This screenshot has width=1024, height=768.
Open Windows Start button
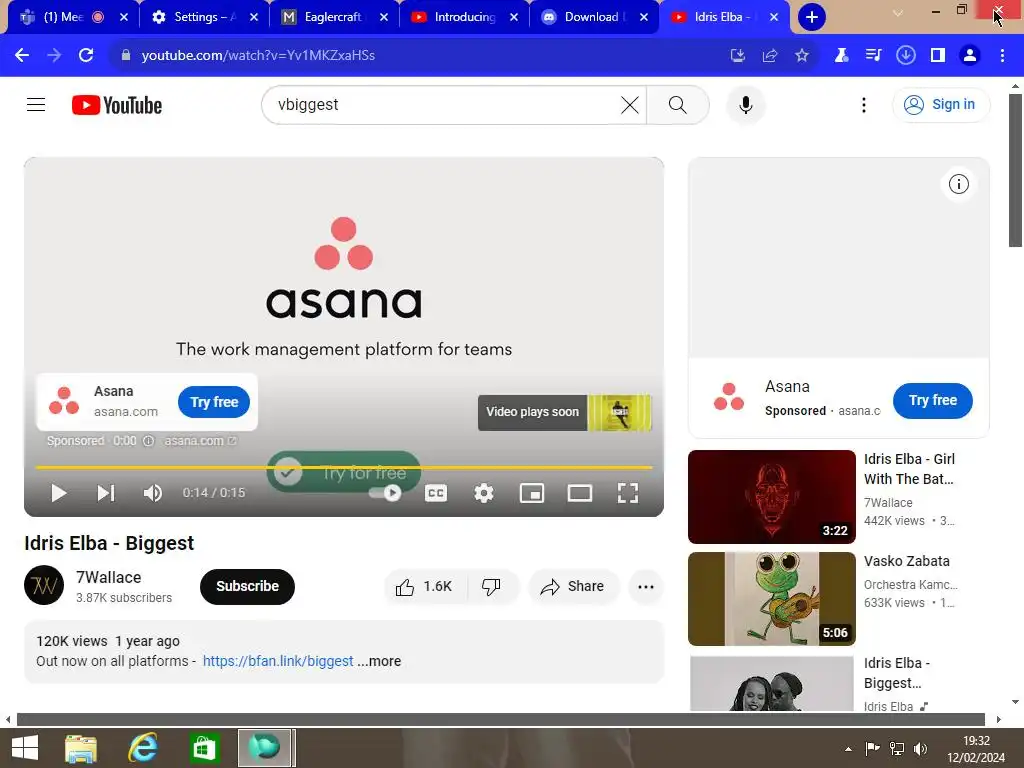(25, 748)
